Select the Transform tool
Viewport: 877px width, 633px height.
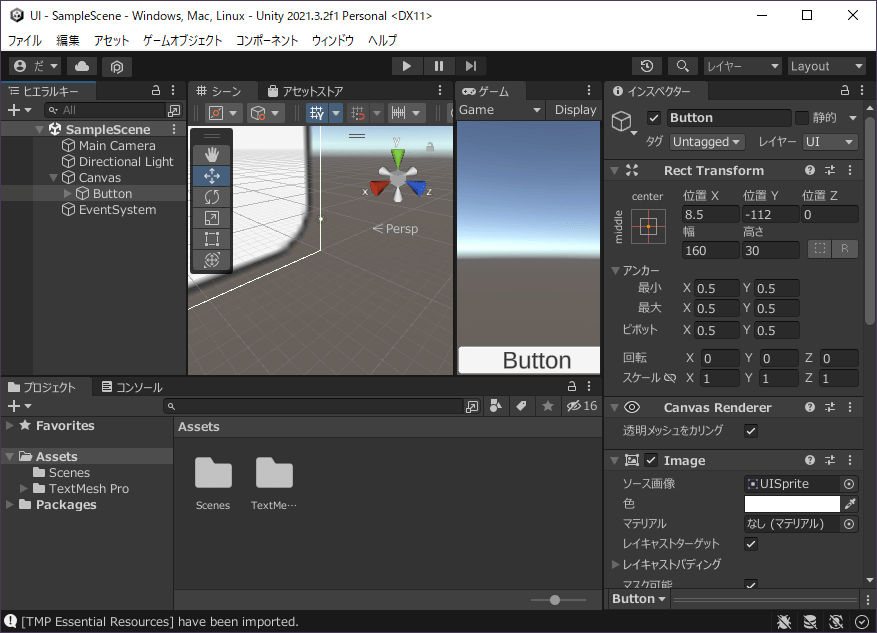(x=211, y=260)
